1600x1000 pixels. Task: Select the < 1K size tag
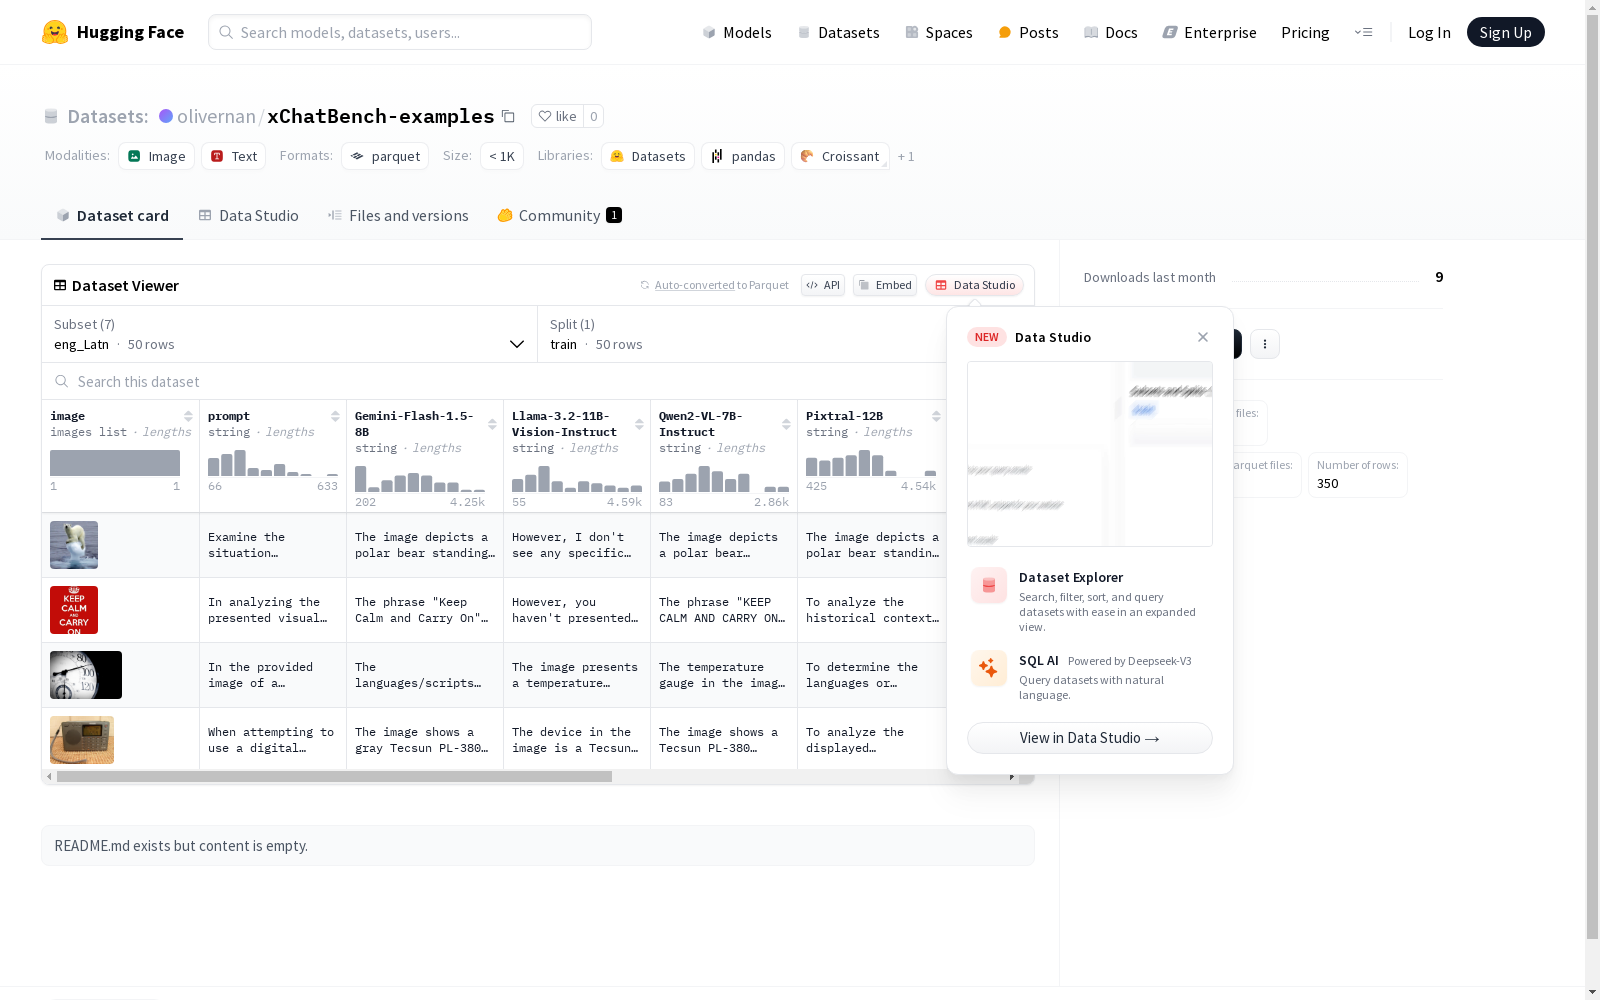pos(502,156)
